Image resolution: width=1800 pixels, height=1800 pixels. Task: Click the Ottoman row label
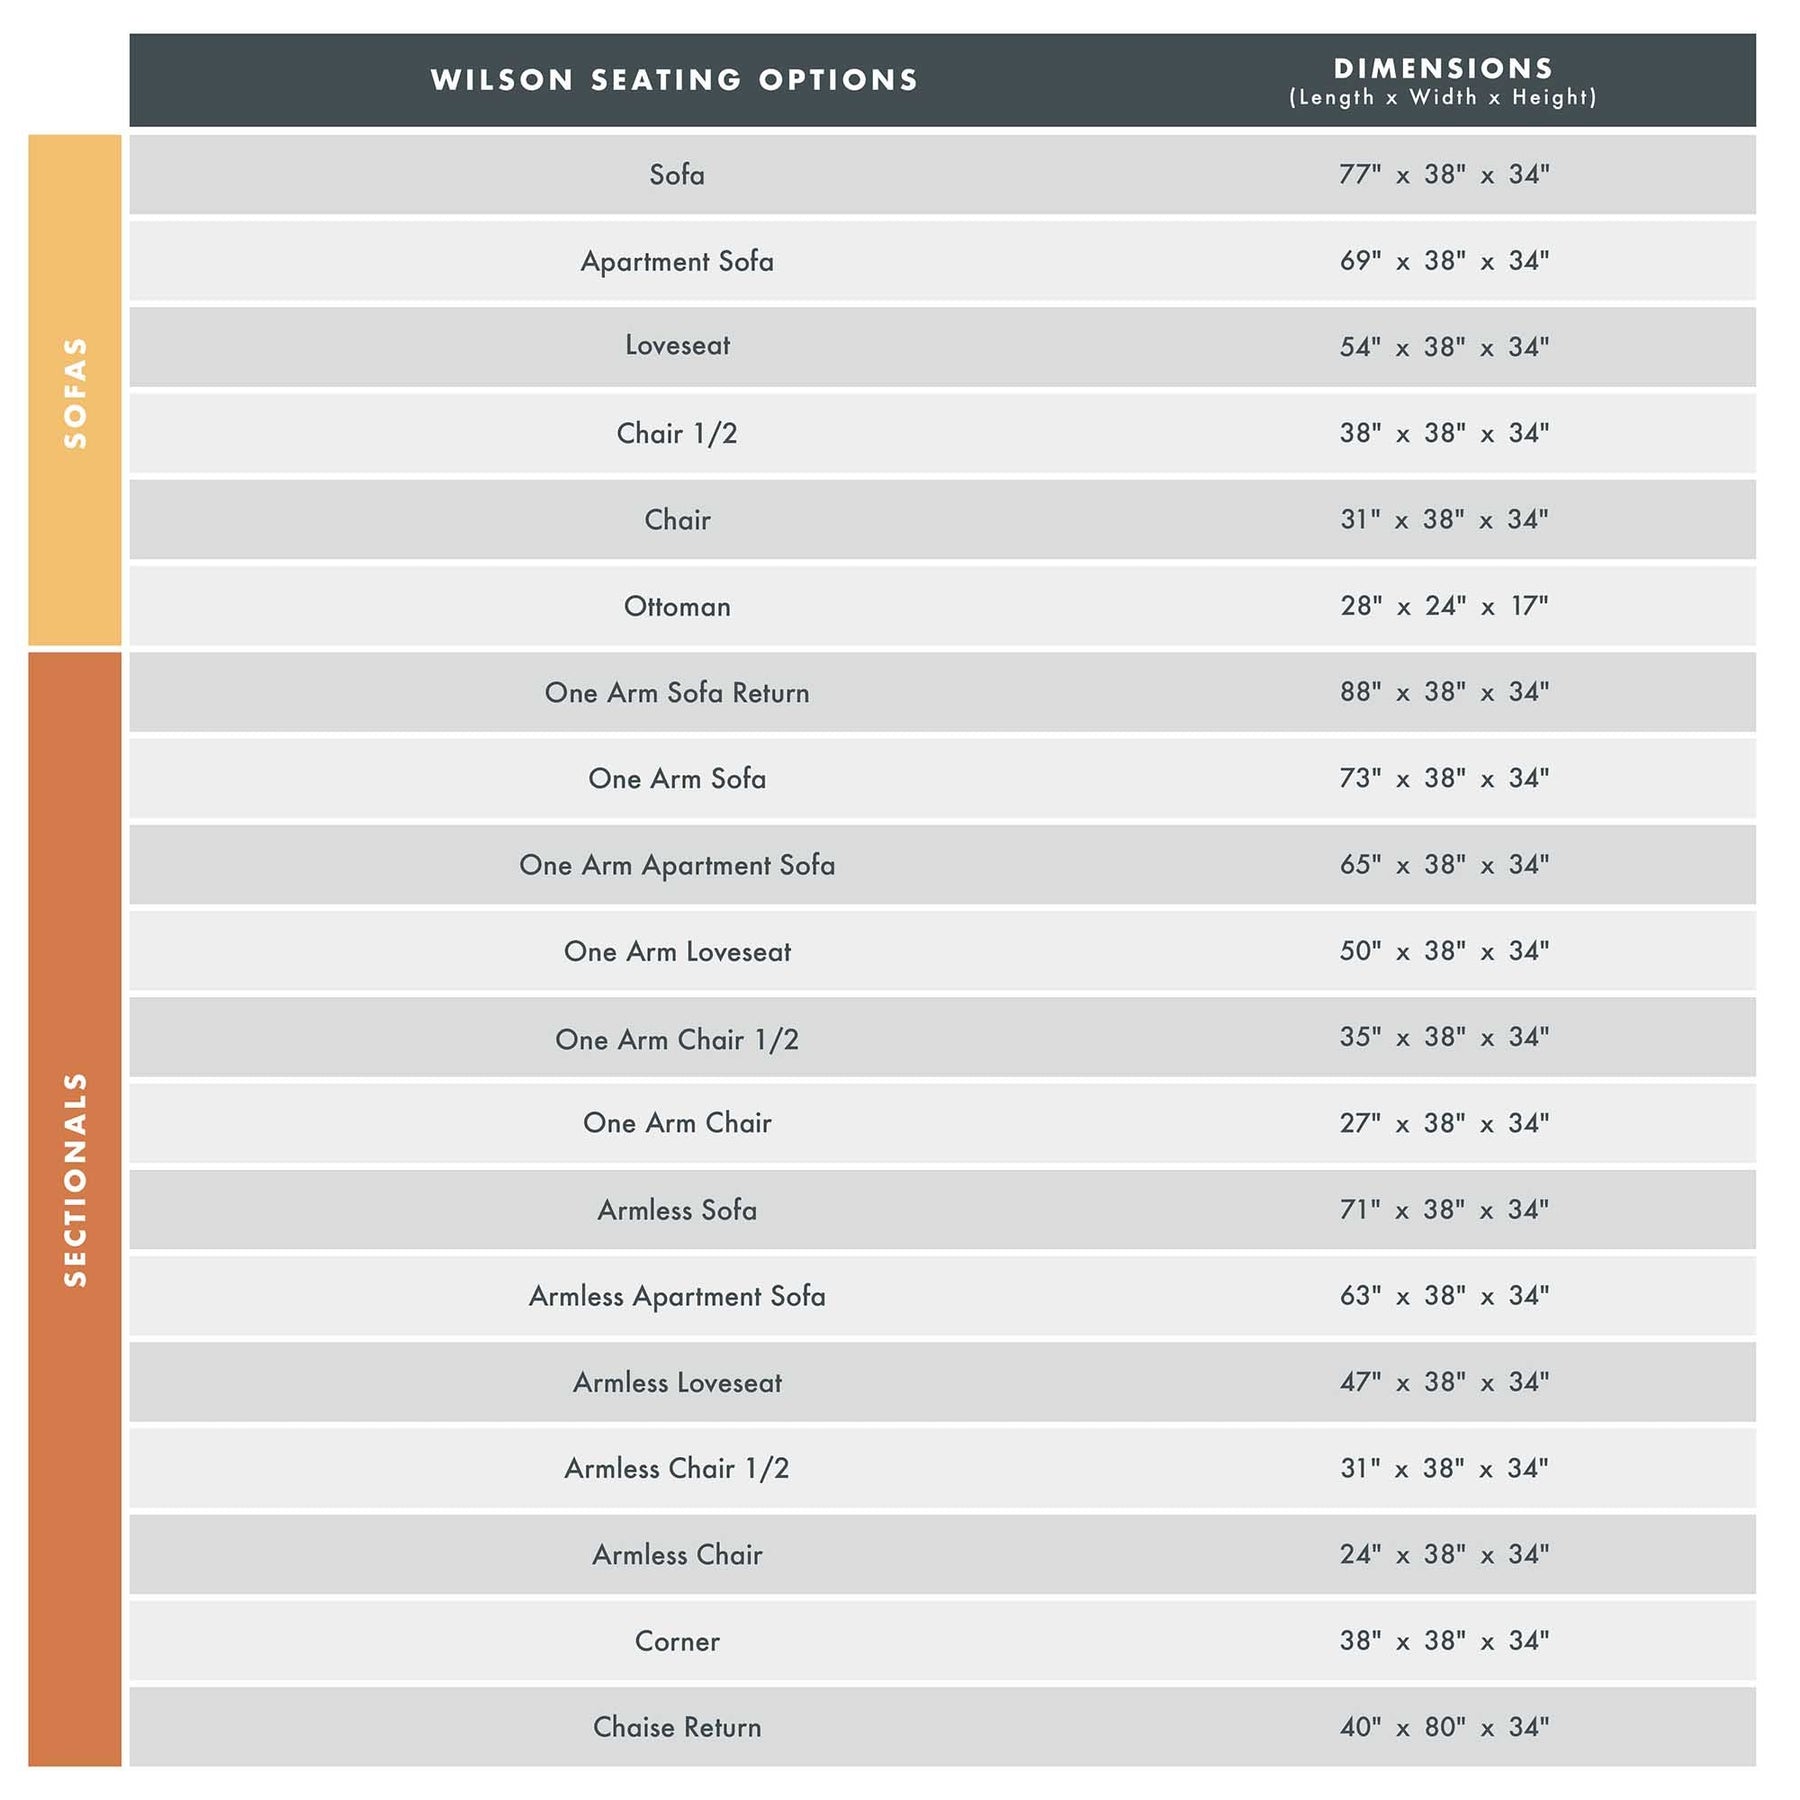[677, 606]
